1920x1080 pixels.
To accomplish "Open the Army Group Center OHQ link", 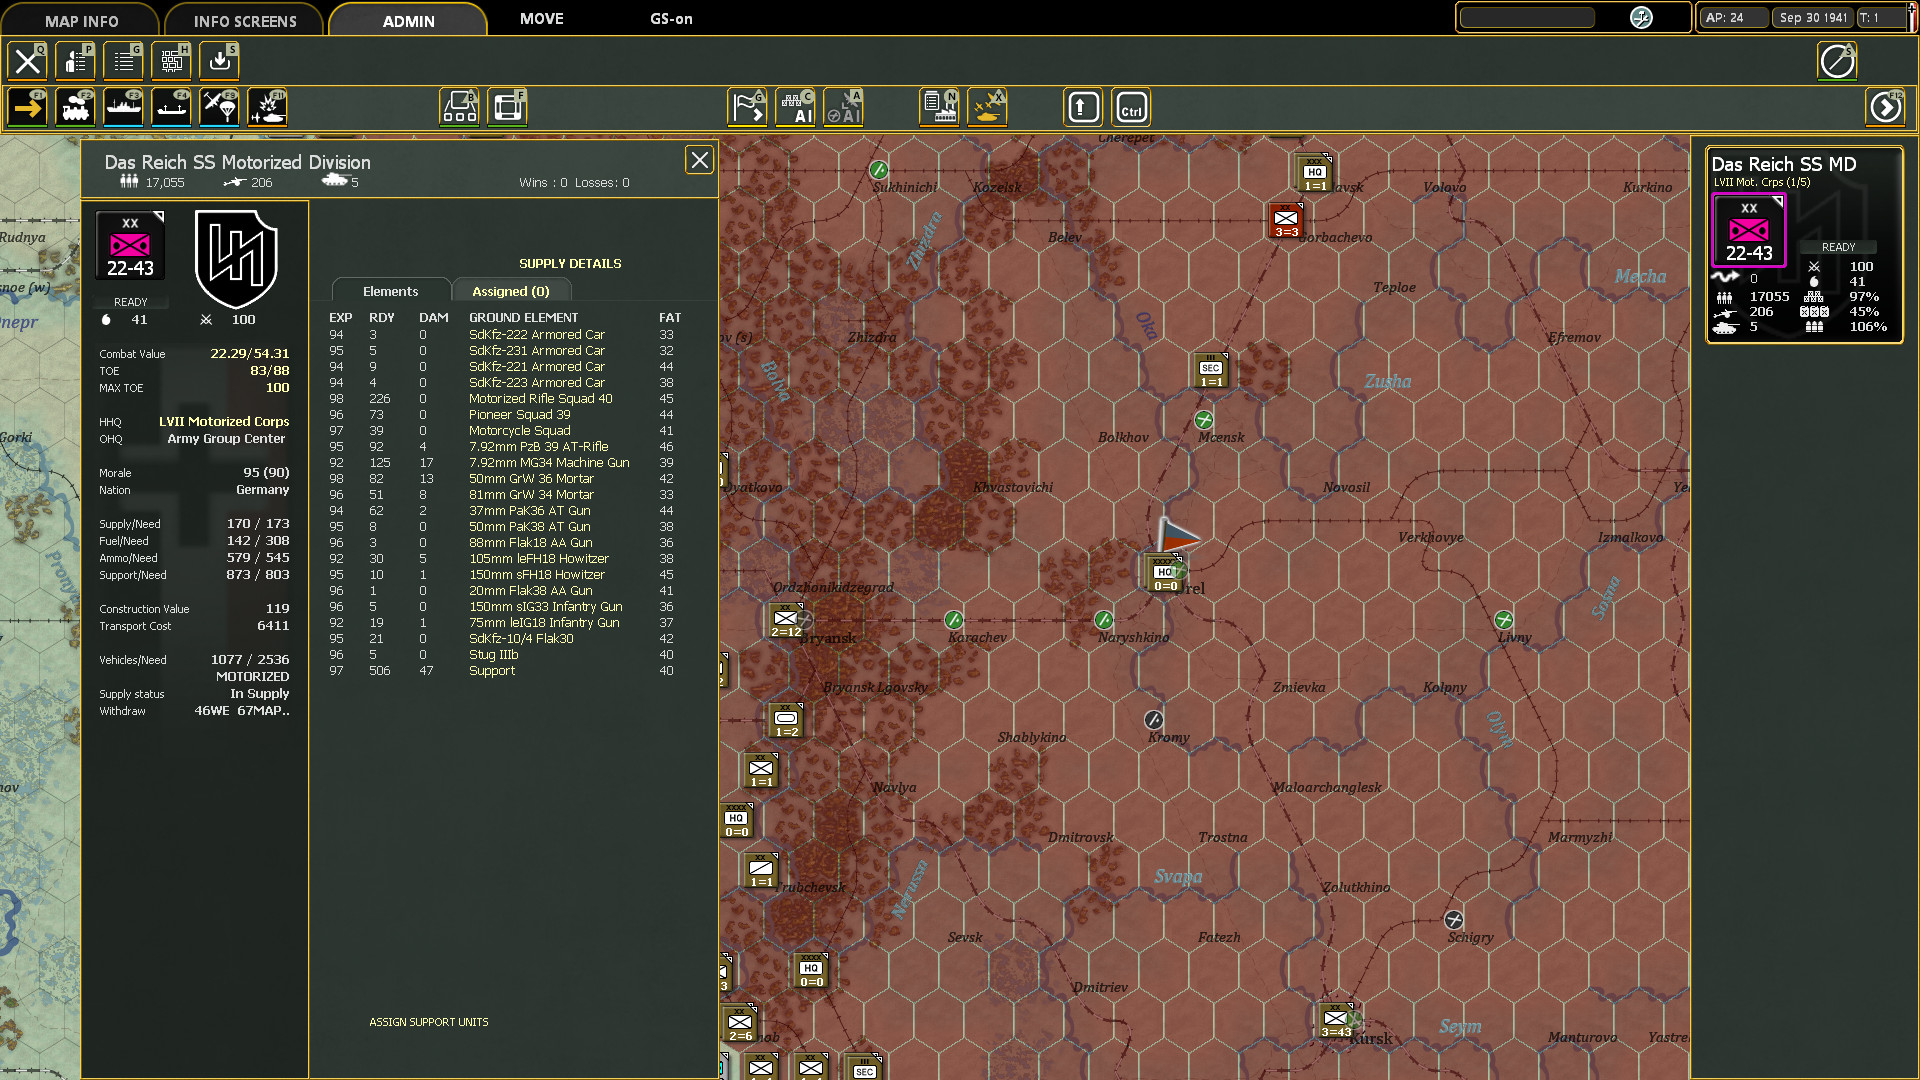I will (226, 439).
